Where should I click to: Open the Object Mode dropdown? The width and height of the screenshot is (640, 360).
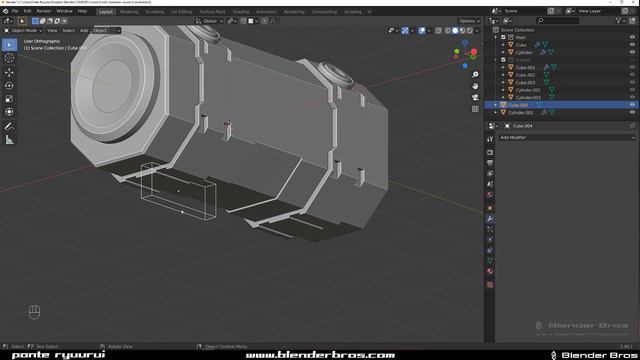[23, 31]
